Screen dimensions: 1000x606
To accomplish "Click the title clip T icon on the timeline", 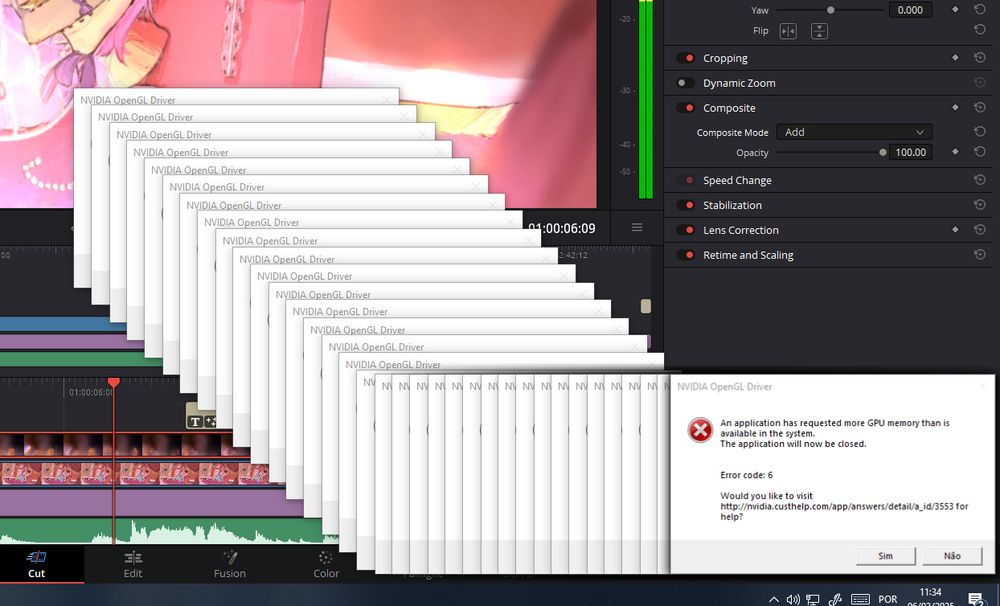I will (x=195, y=421).
